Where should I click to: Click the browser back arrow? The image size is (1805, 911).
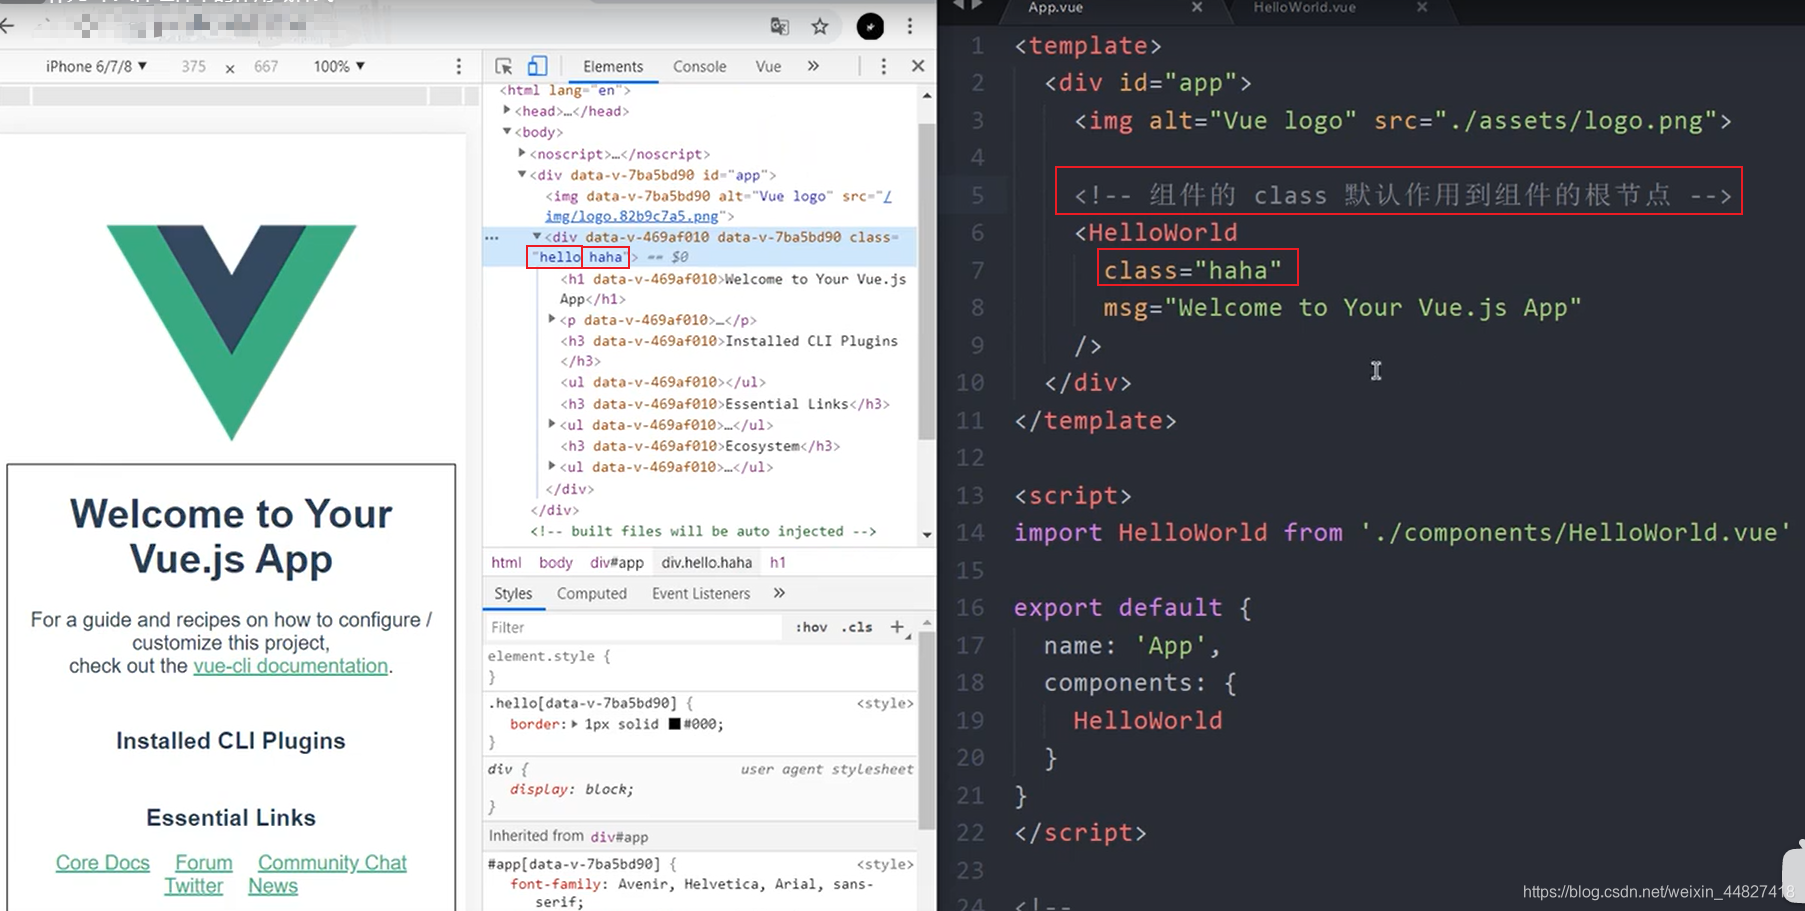point(7,26)
